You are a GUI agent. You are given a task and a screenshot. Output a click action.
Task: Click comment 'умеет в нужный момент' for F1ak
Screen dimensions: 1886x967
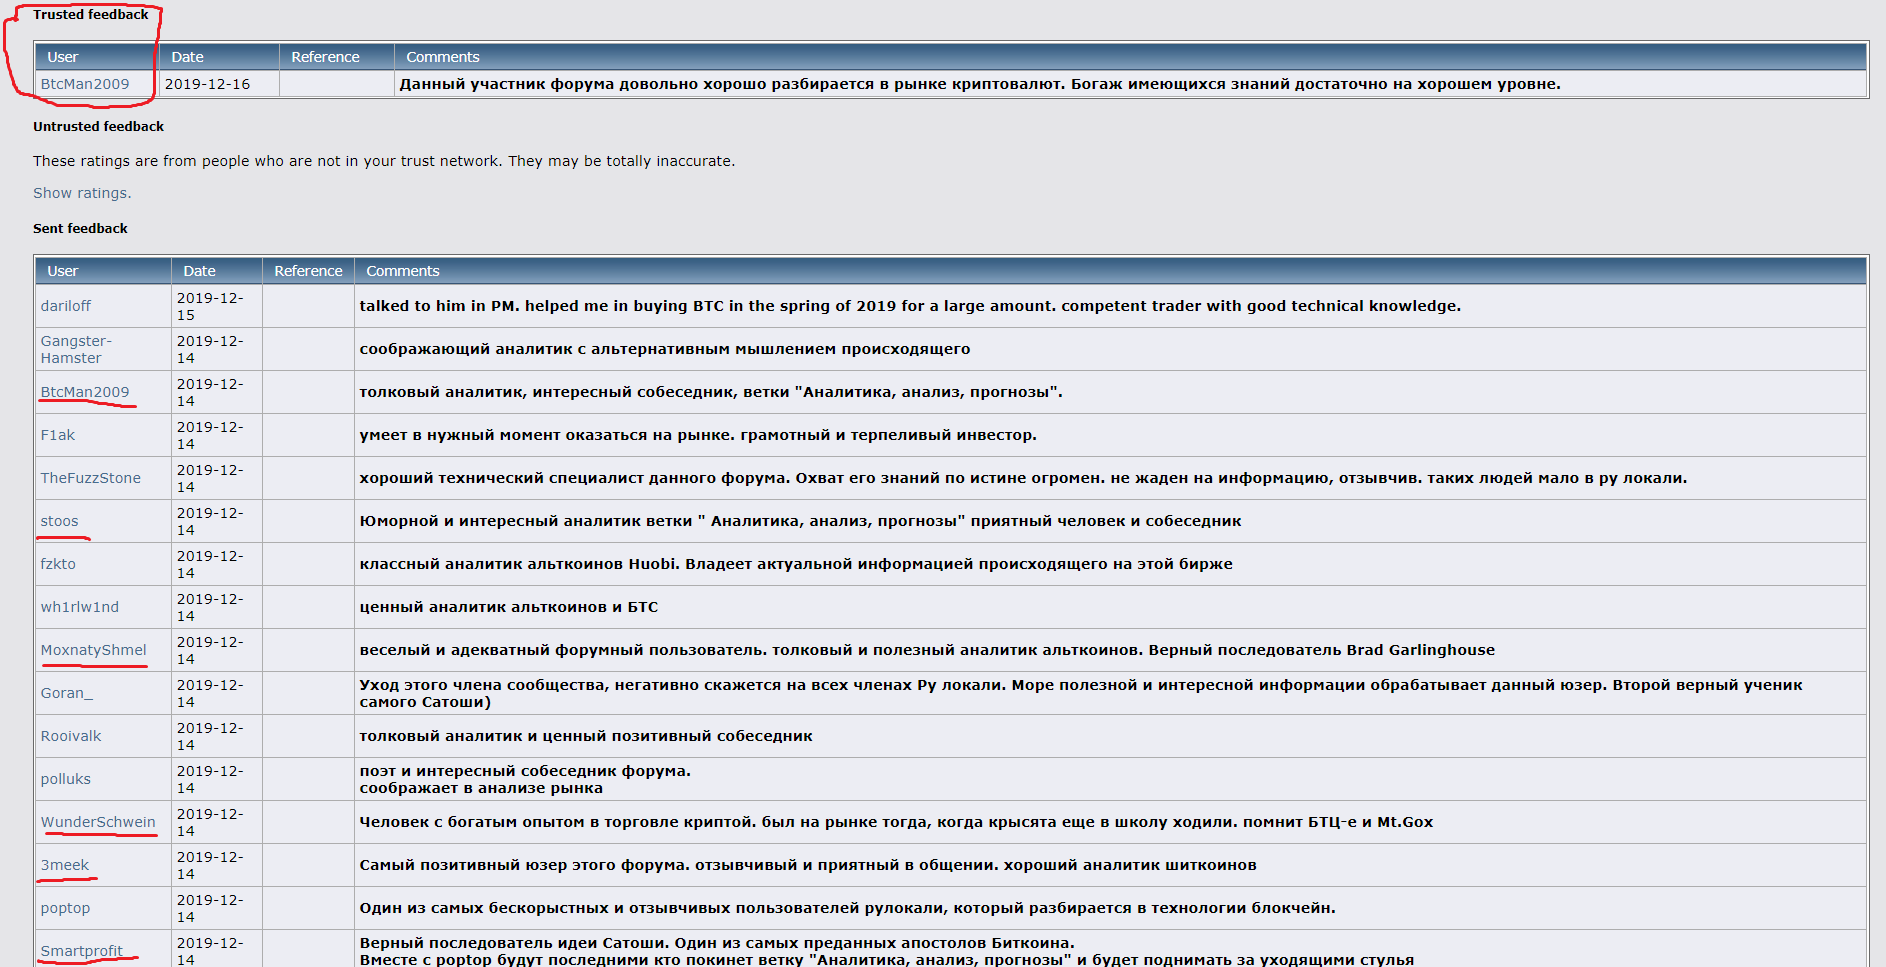pos(698,435)
